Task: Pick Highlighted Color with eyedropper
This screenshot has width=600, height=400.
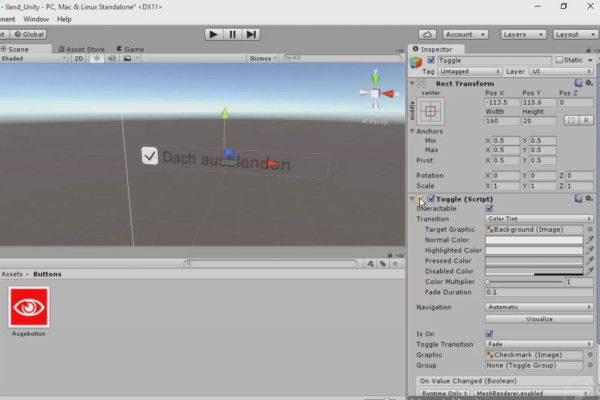Action: pyautogui.click(x=590, y=250)
